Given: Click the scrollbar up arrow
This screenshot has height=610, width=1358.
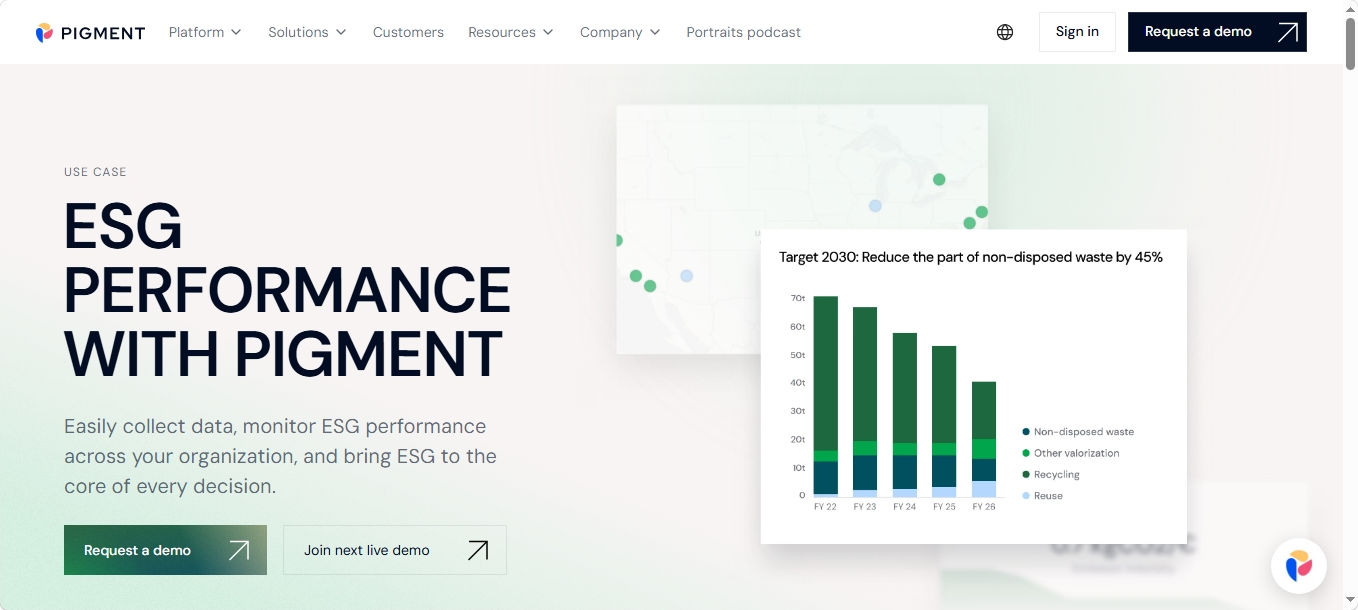Looking at the screenshot, I should [x=1350, y=8].
